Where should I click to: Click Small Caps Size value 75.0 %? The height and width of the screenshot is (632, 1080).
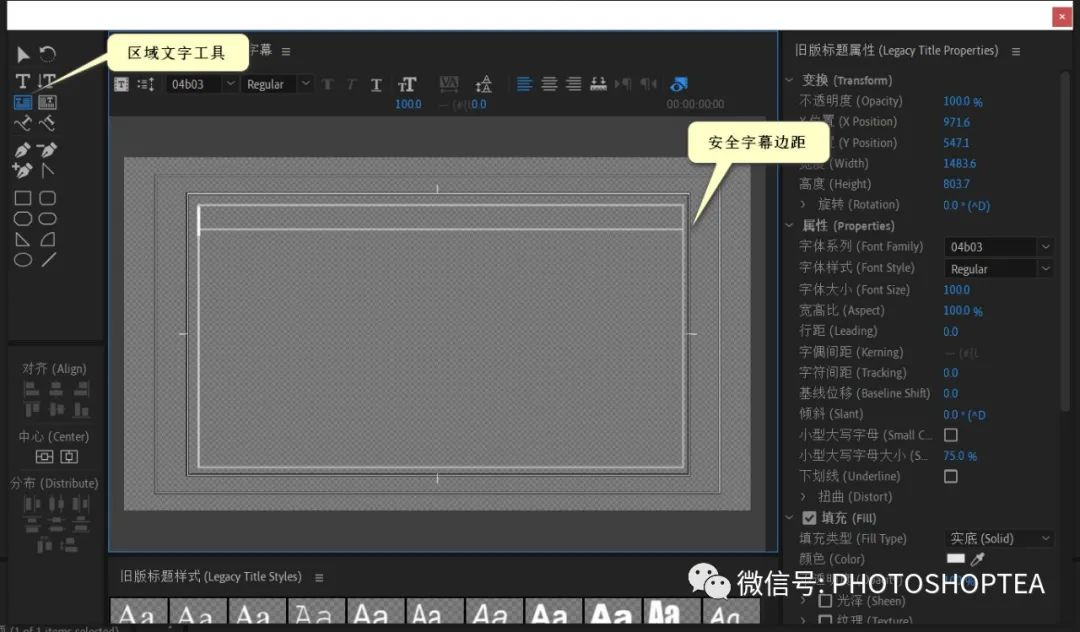tap(959, 456)
